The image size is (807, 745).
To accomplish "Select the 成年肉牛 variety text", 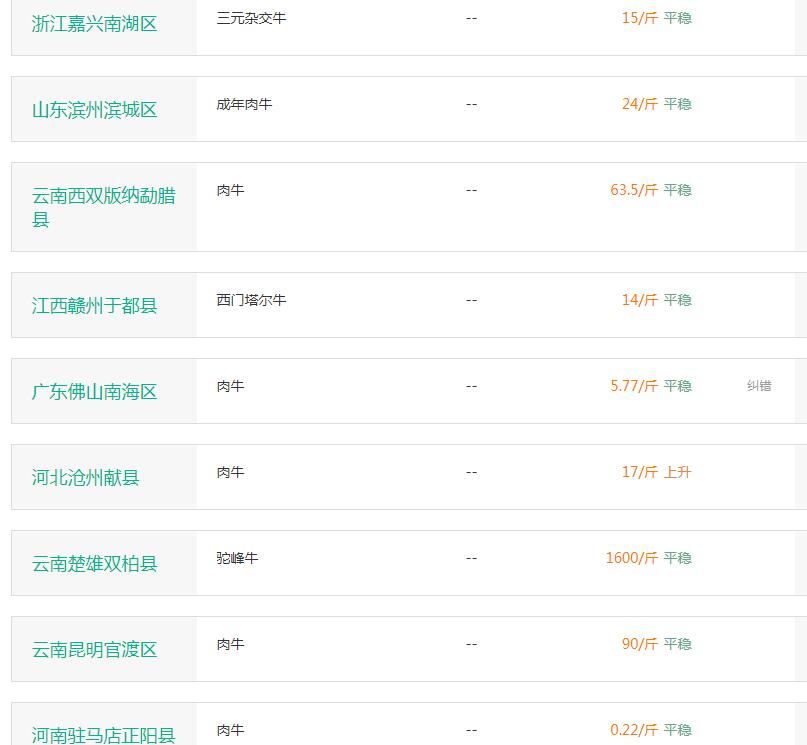I will (244, 104).
